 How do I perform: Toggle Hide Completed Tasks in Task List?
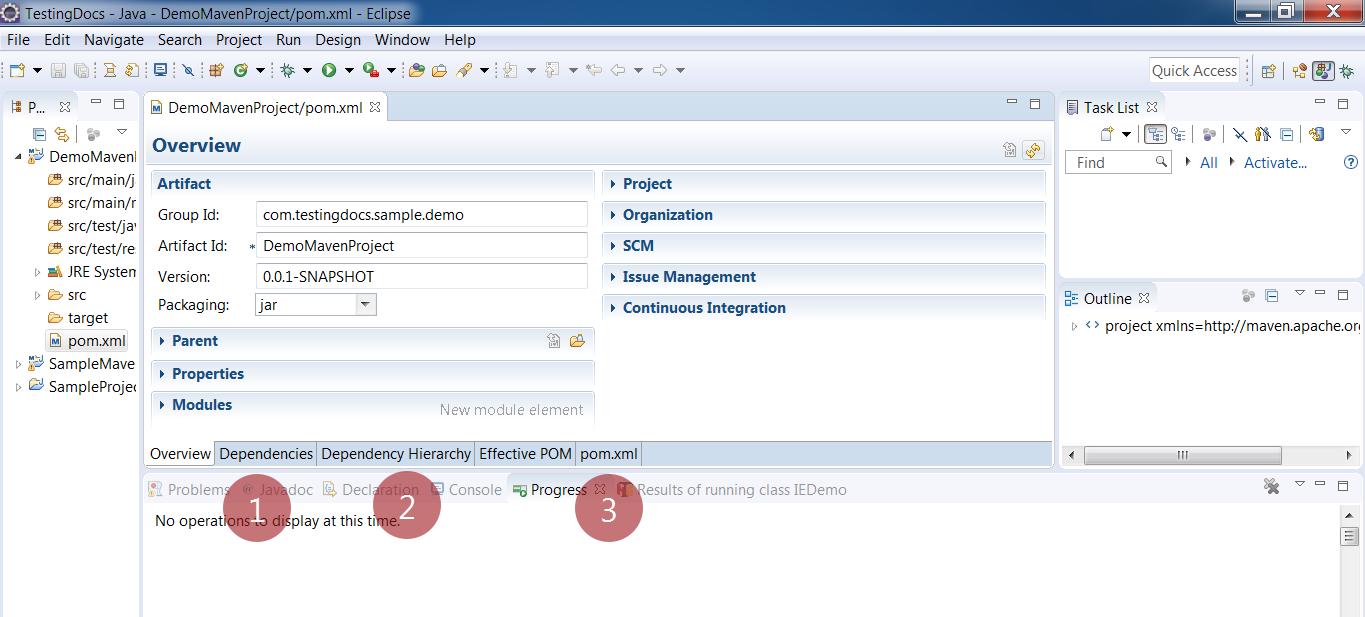pyautogui.click(x=1239, y=134)
